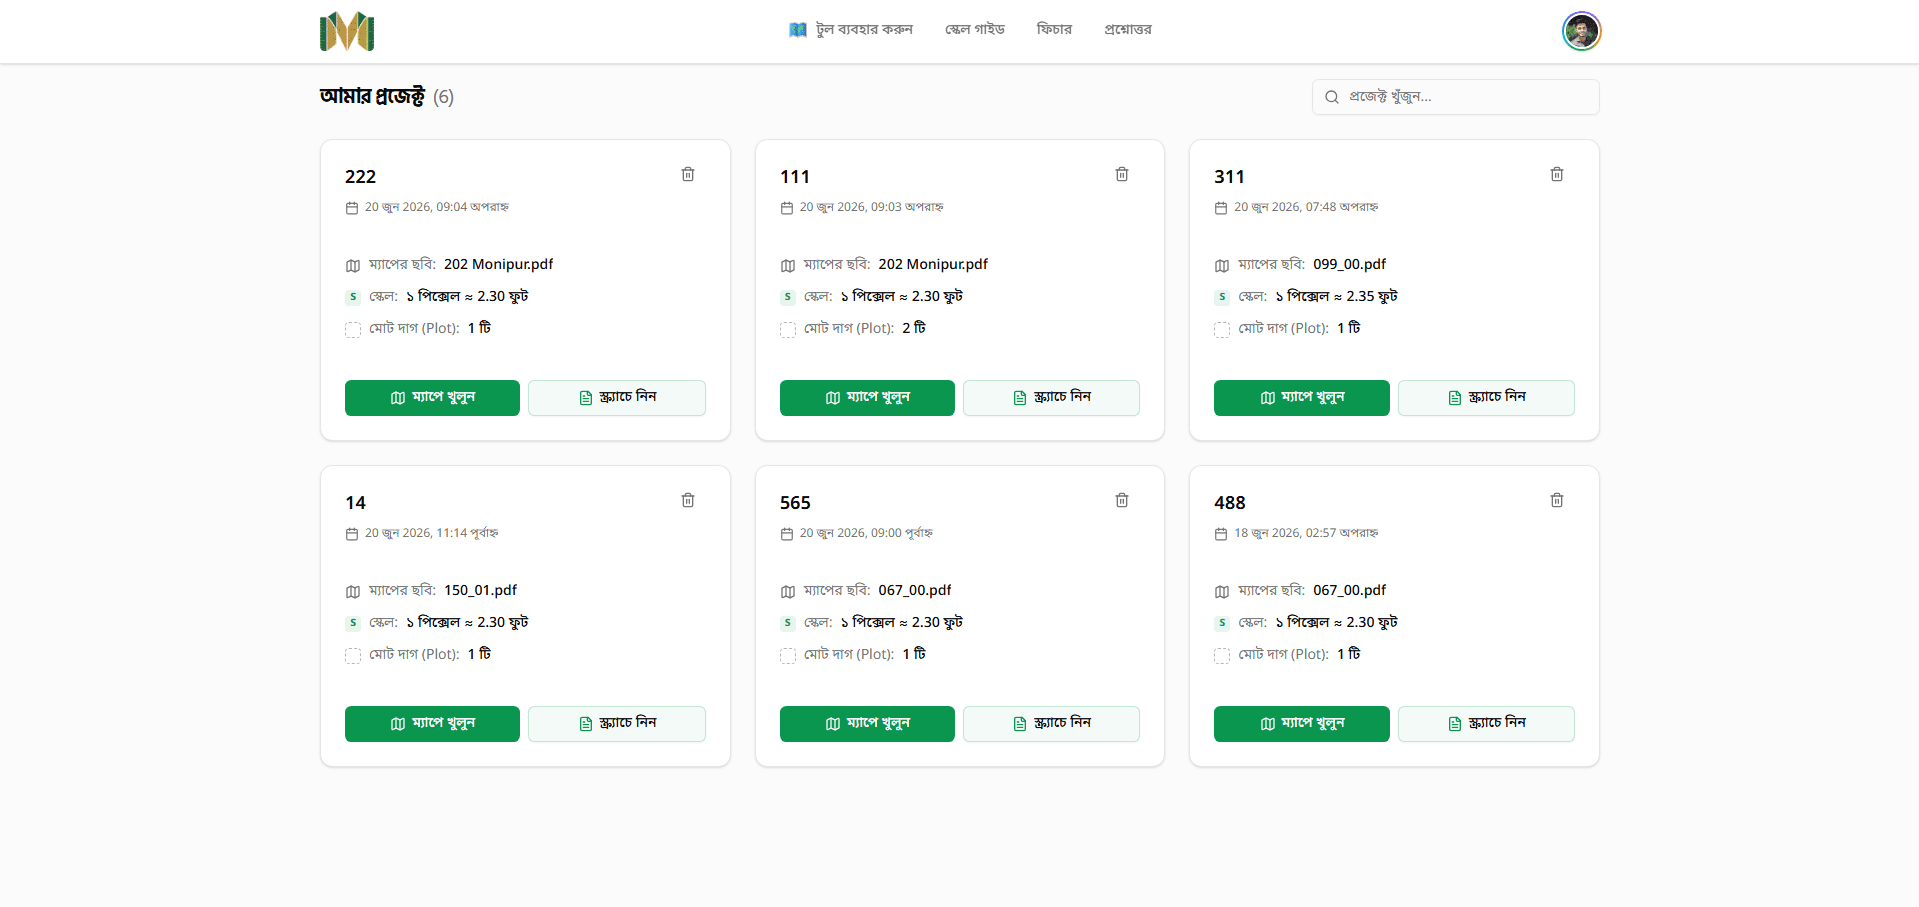Click the আমার প্রজেক্ট page heading
Screen dimensions: 1919x907
coord(372,96)
